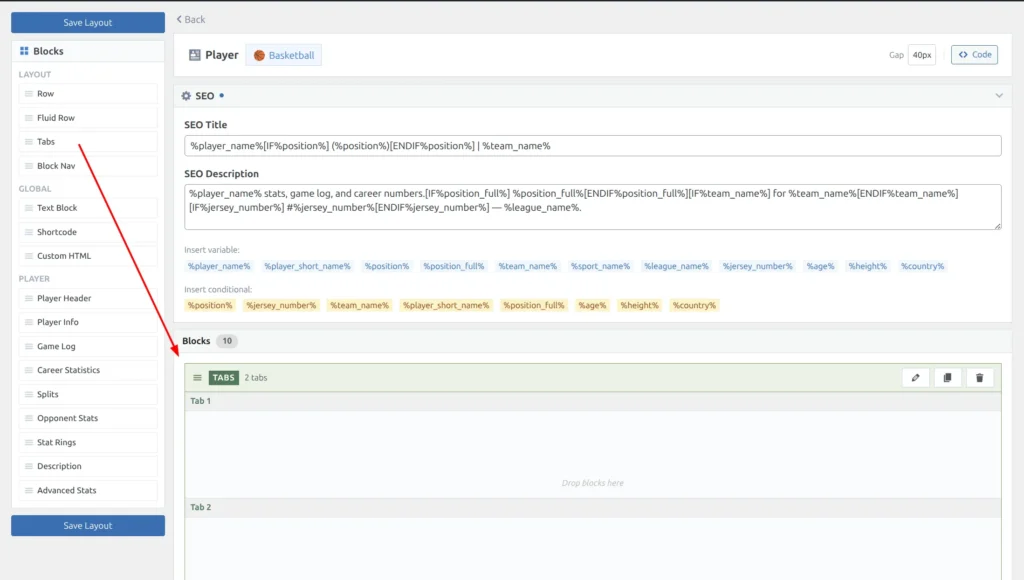Insert the yellow %height% conditional chip

tap(639, 305)
